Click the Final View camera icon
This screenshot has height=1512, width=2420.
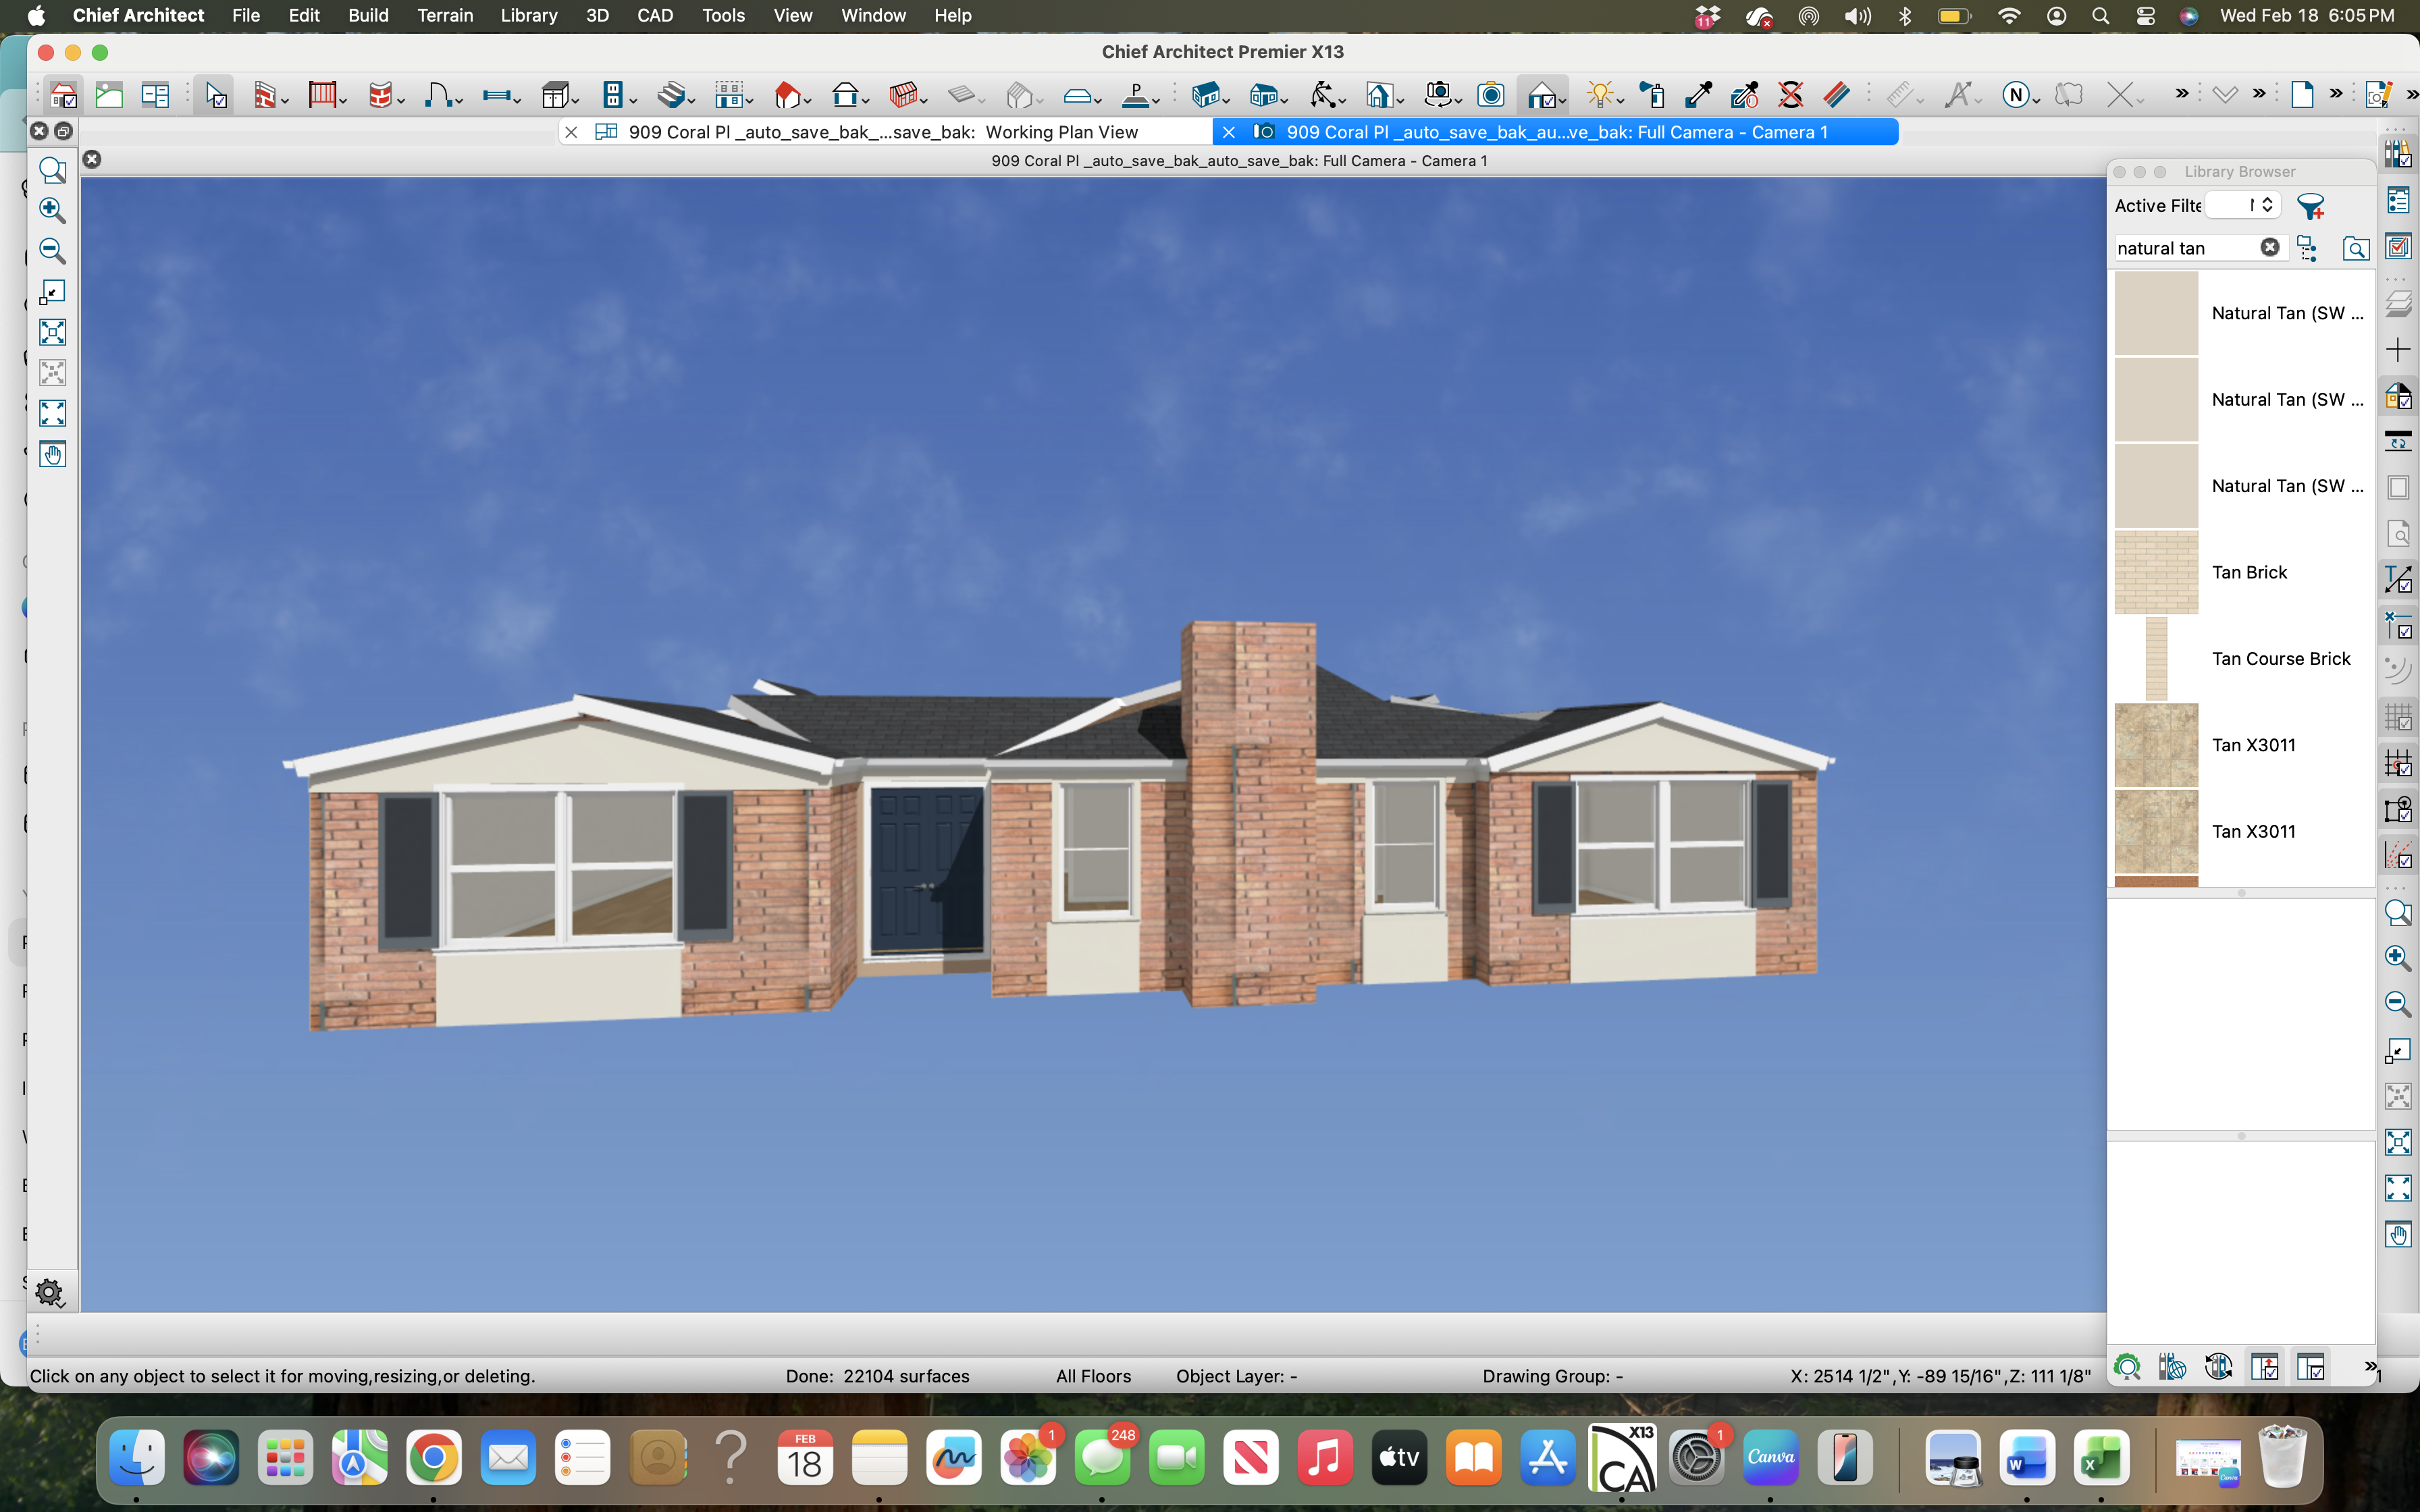1490,95
